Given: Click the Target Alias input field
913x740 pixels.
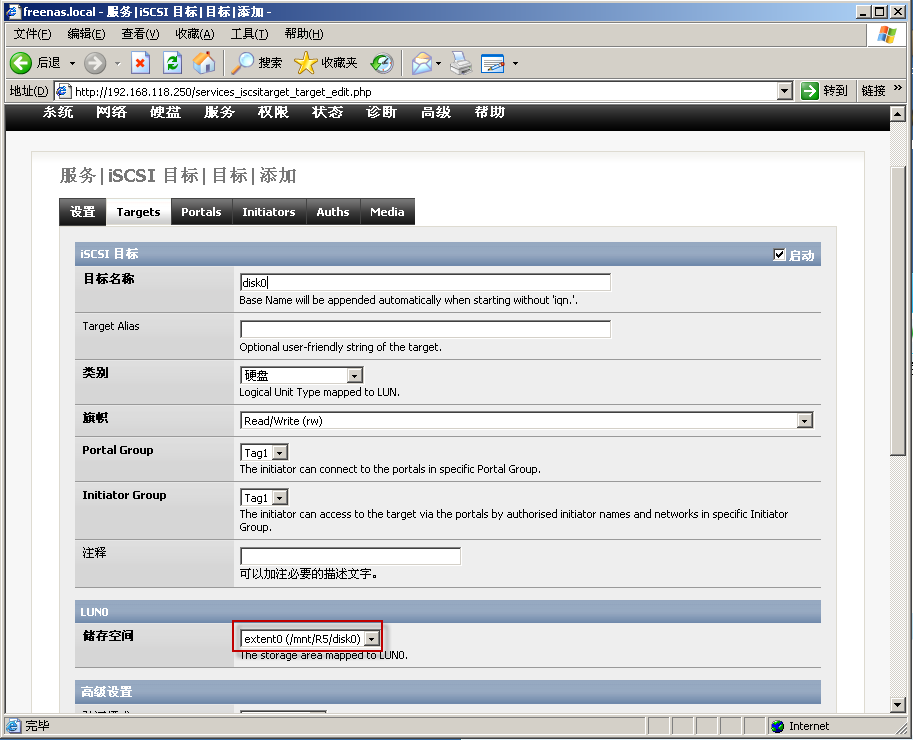Looking at the screenshot, I should (425, 329).
